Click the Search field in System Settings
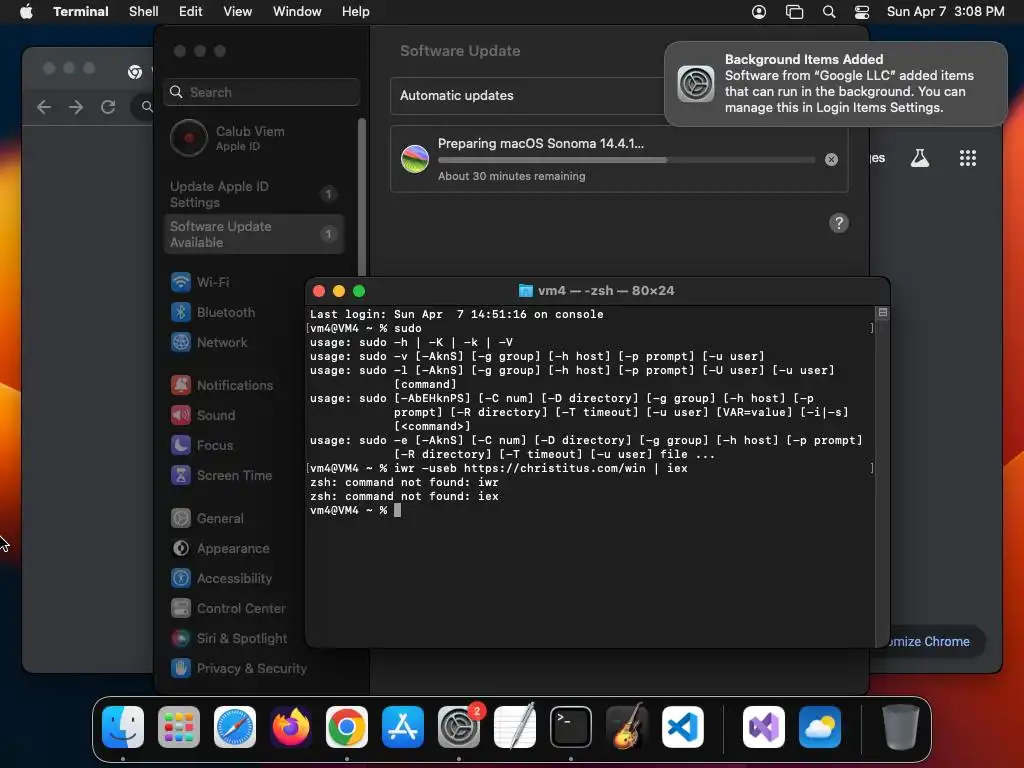Image resolution: width=1024 pixels, height=768 pixels. coord(261,92)
